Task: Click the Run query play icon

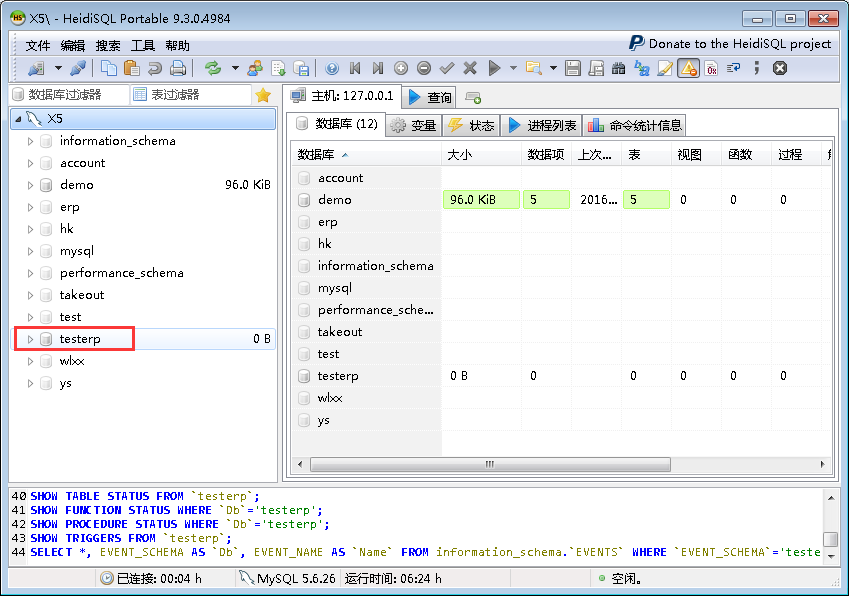Action: 494,68
